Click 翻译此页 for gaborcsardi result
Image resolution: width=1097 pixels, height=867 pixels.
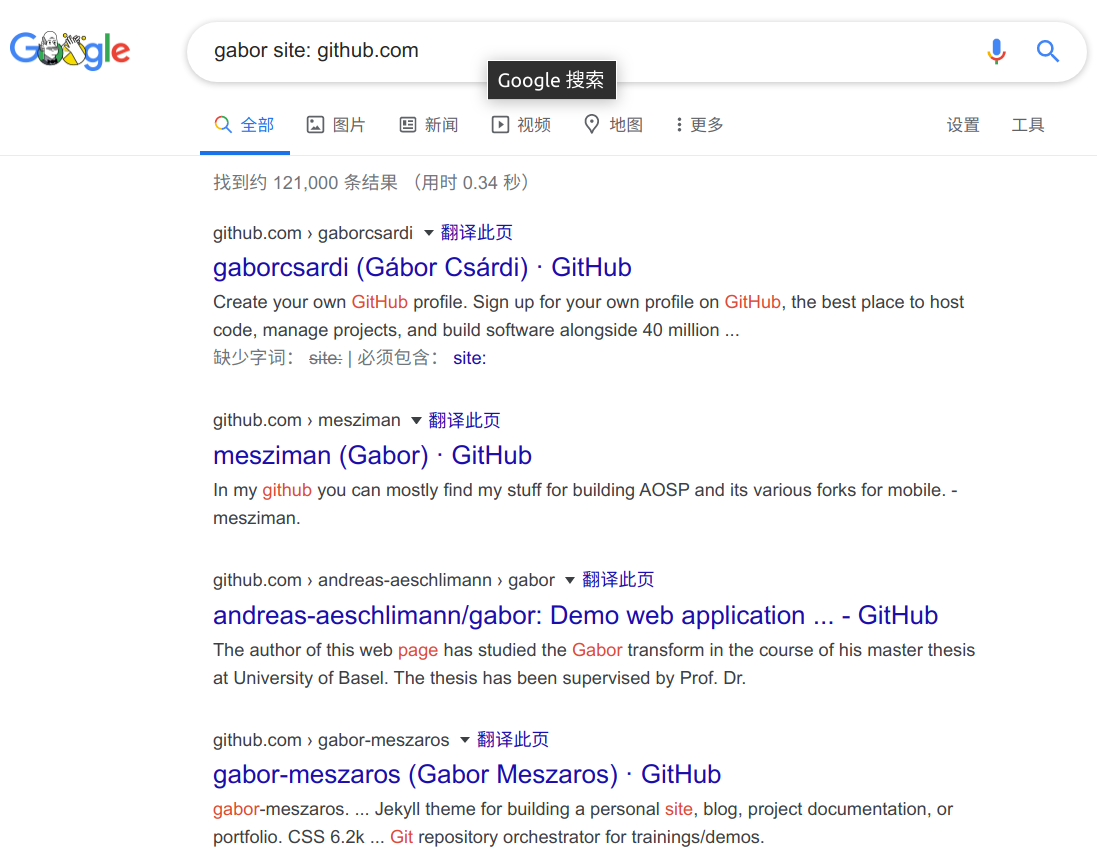click(x=476, y=232)
